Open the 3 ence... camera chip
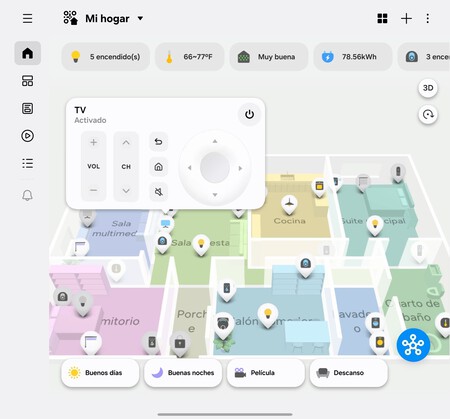Viewport: 450px width, 419px height. [x=424, y=57]
